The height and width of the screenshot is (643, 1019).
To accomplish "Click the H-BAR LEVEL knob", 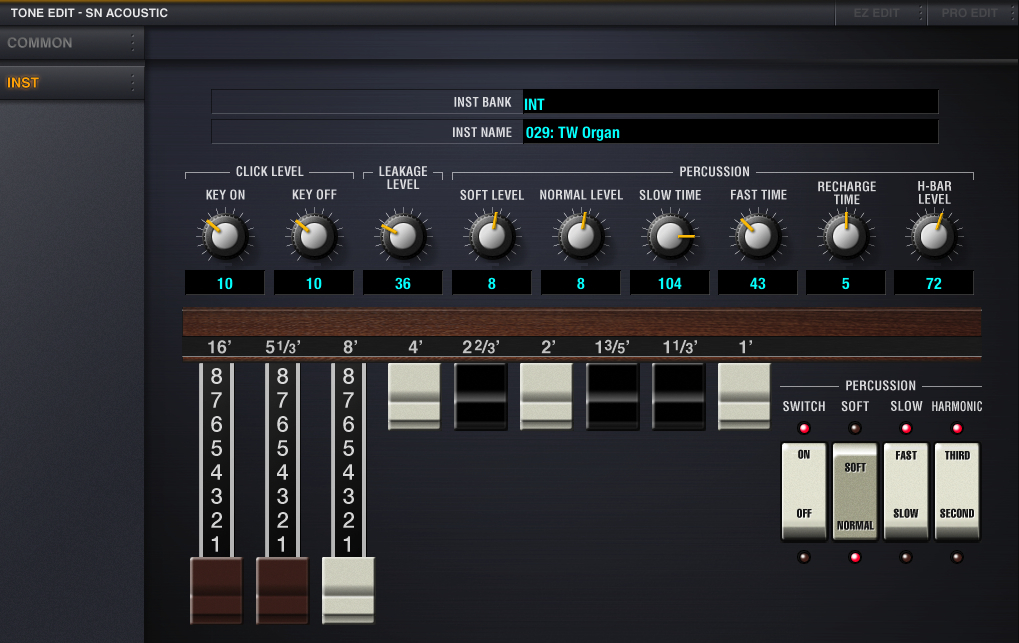I will (934, 236).
